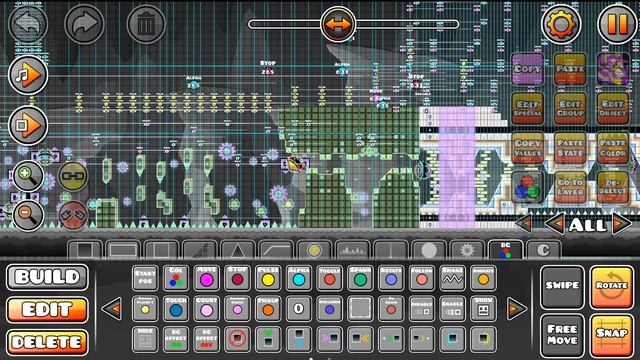Select the Hide player trigger
640x360 pixels.
coord(145,339)
